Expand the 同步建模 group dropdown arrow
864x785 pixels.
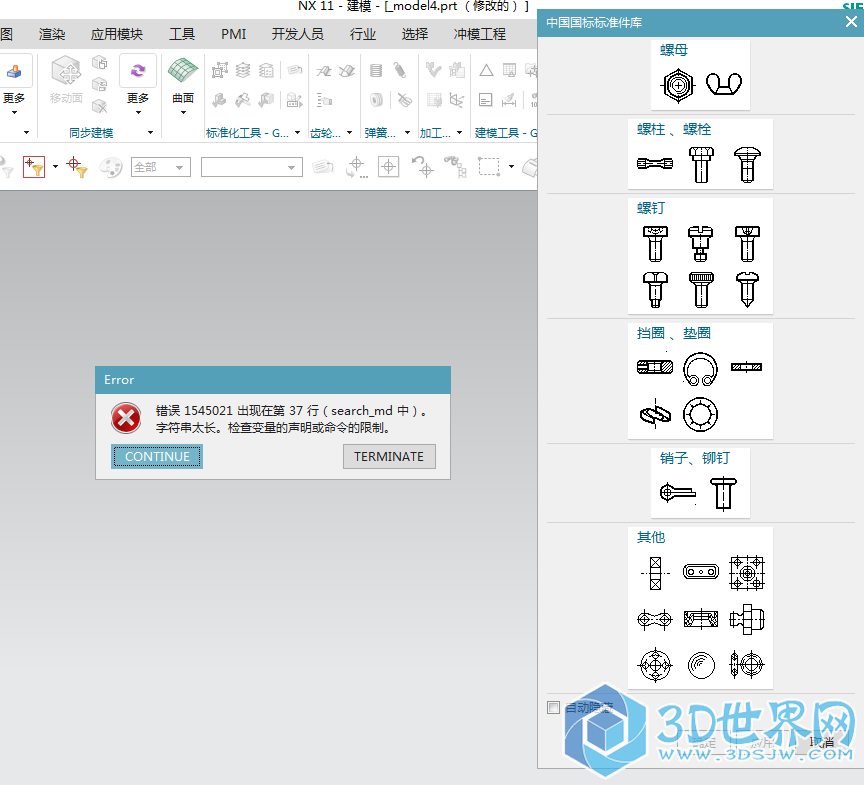coord(150,133)
